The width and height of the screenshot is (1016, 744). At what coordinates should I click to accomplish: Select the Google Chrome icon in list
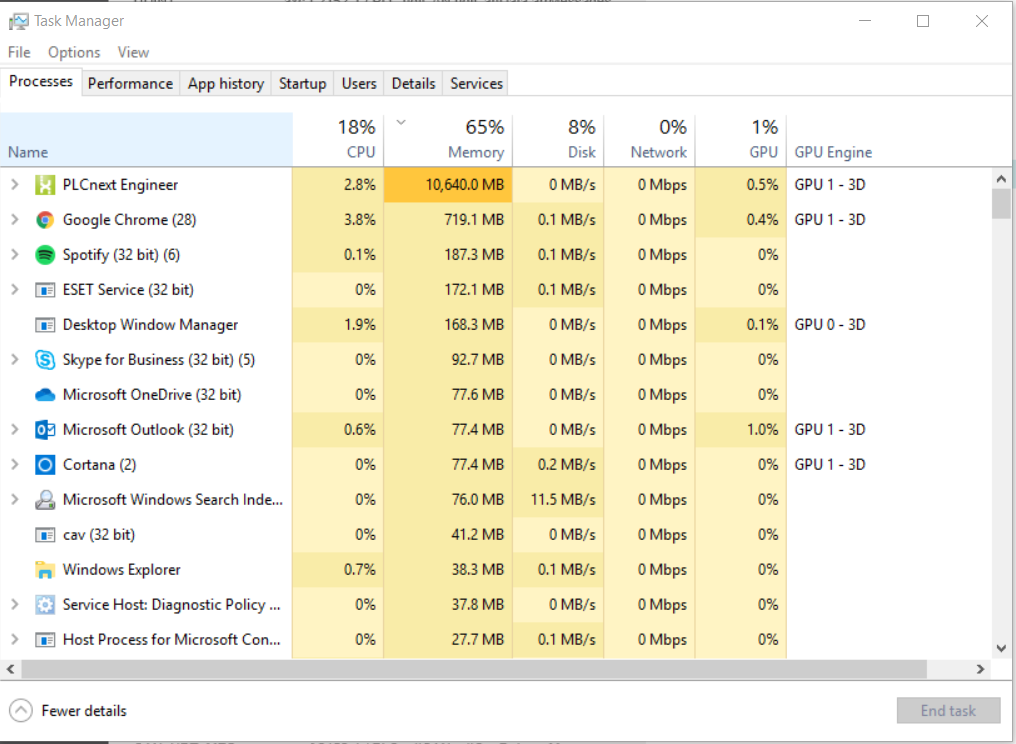coord(45,220)
